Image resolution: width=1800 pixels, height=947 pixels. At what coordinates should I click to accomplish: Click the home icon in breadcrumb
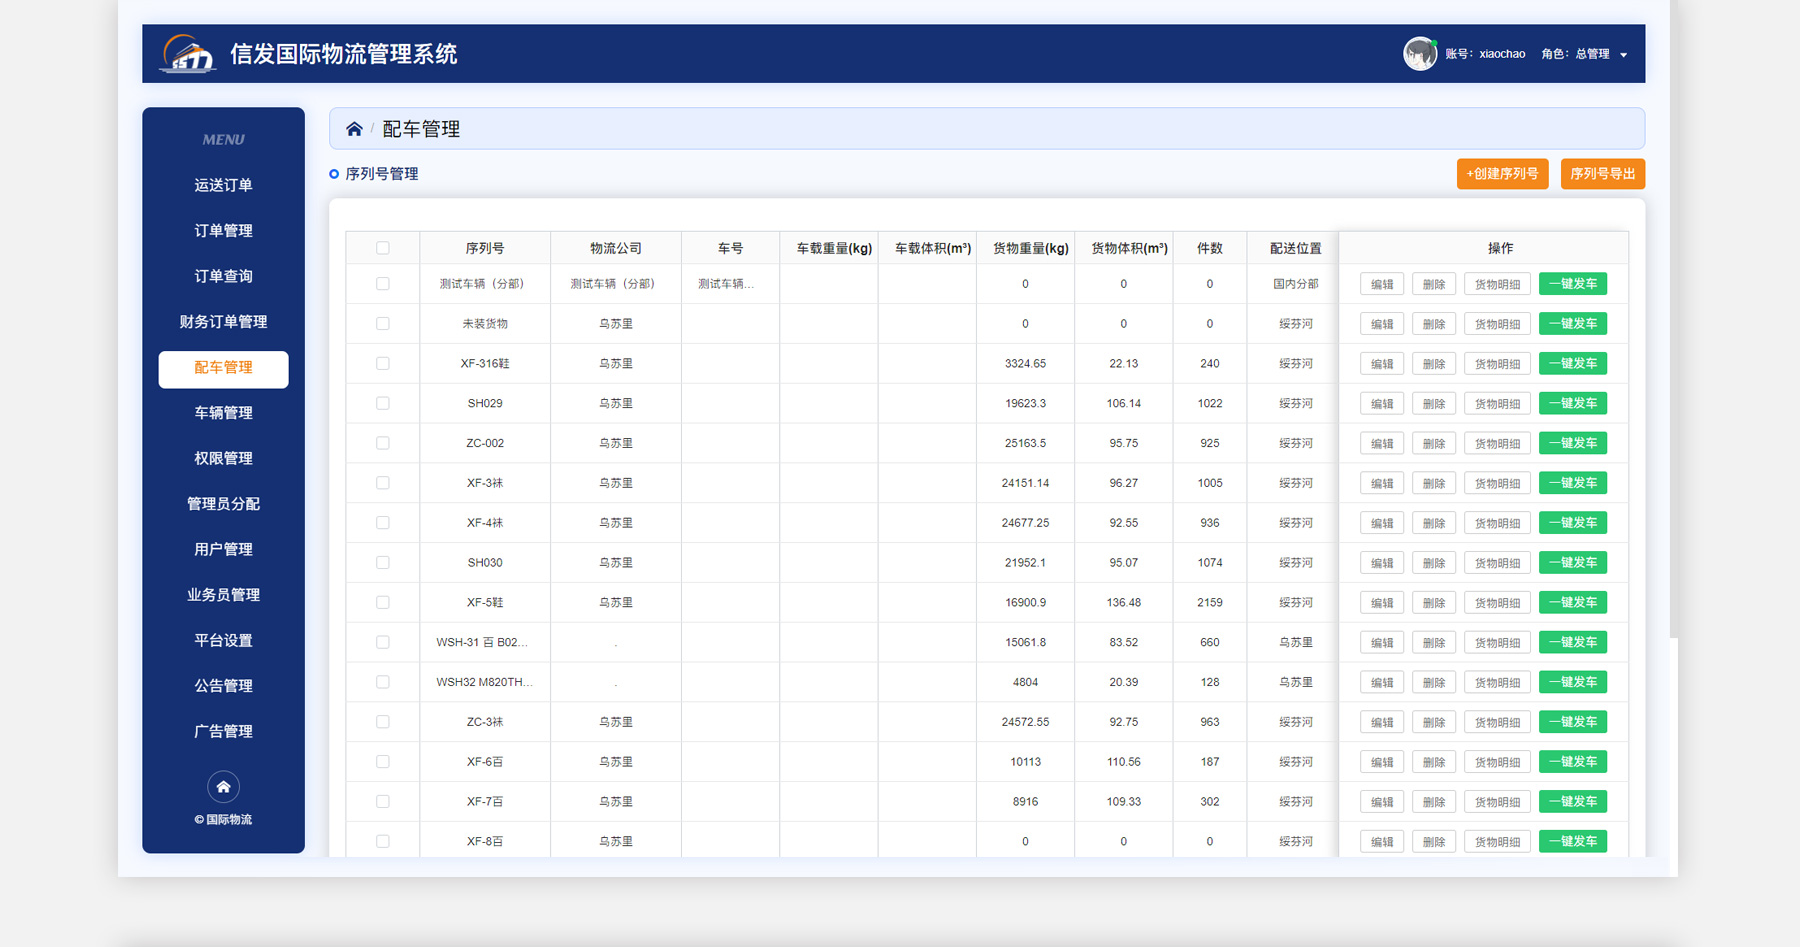coord(354,129)
